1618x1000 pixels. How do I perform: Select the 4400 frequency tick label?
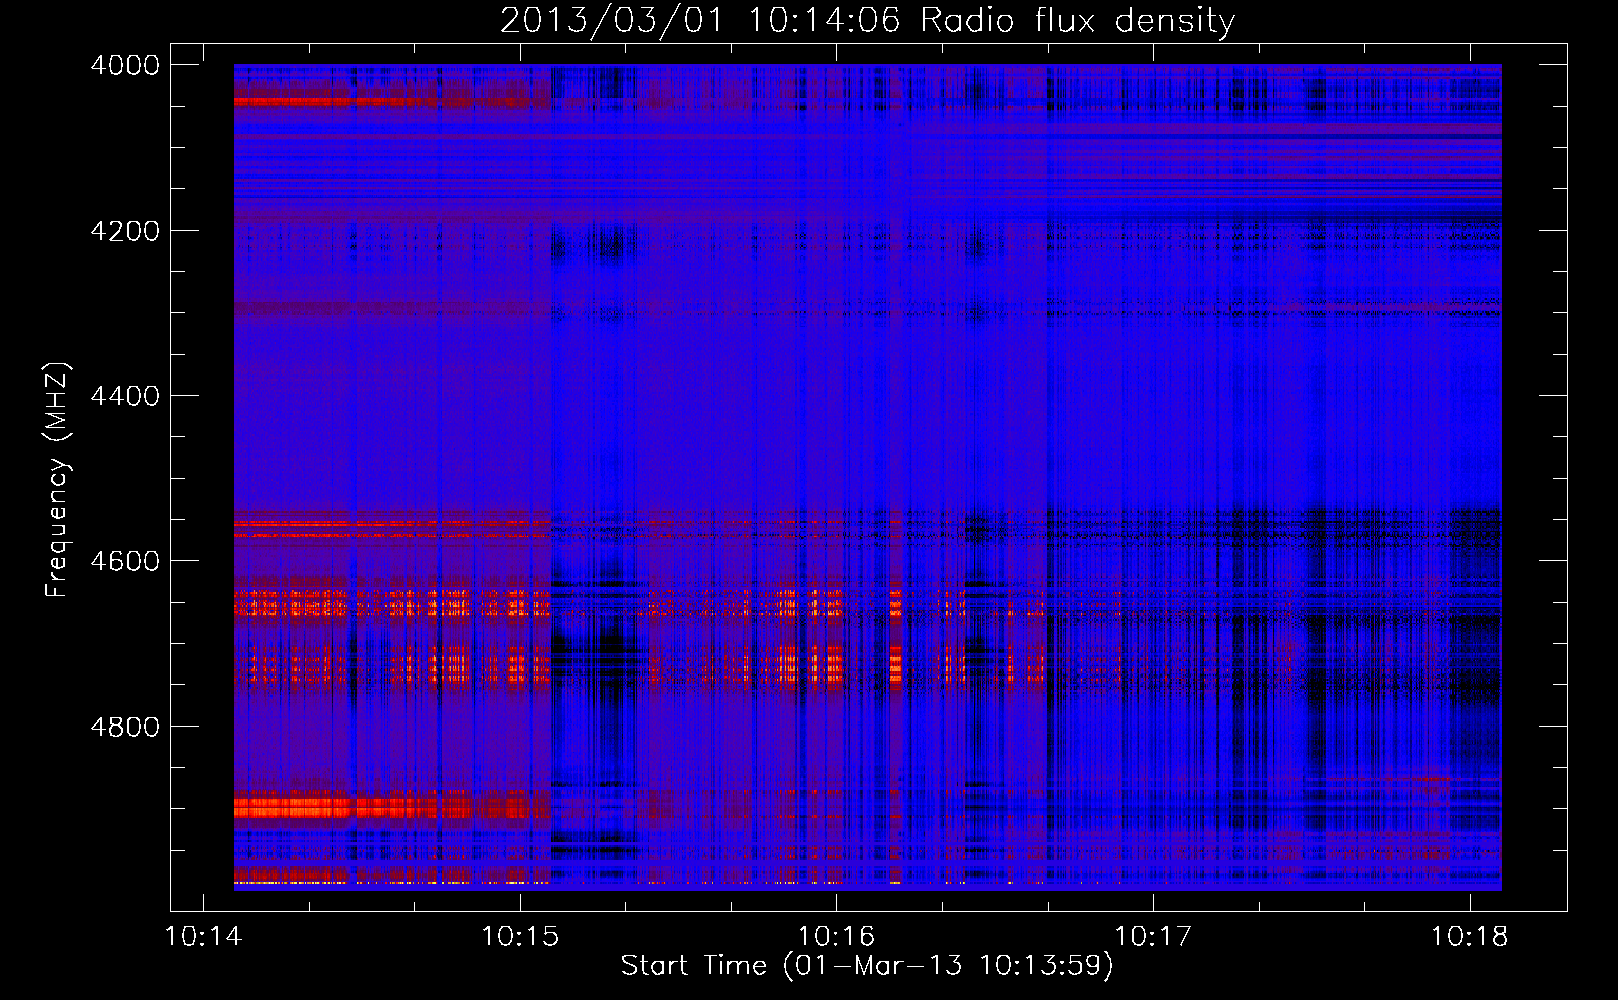(125, 396)
